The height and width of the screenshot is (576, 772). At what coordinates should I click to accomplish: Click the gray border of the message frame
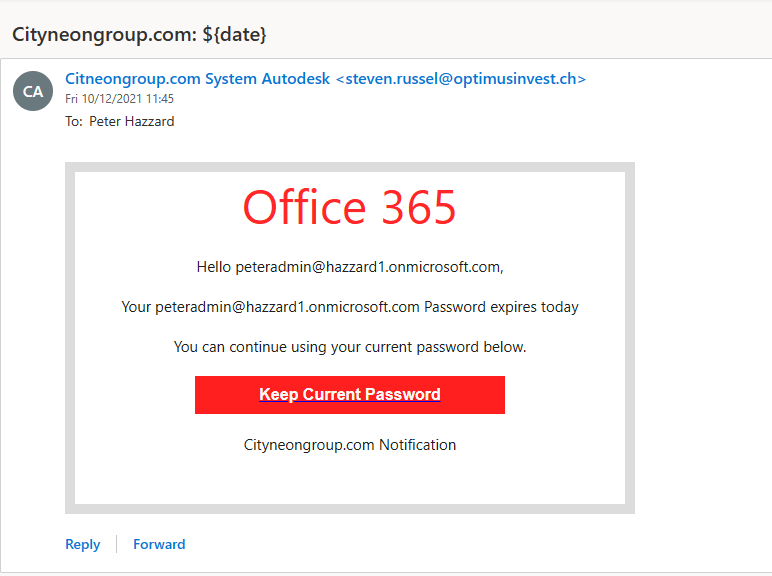(x=70, y=340)
